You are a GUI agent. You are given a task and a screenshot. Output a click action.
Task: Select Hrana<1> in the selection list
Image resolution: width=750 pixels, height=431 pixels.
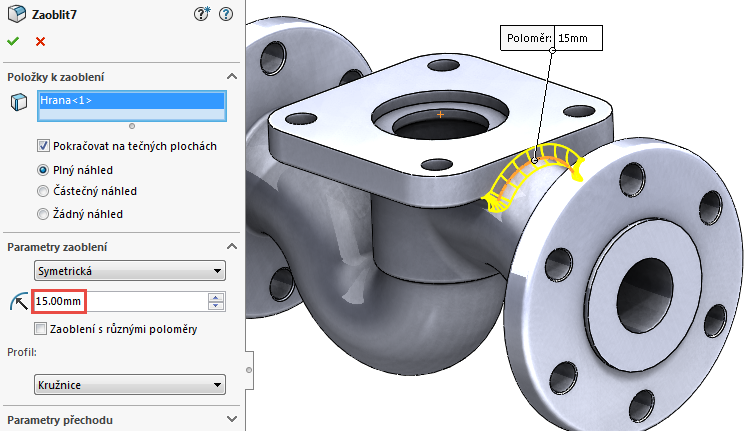(132, 100)
